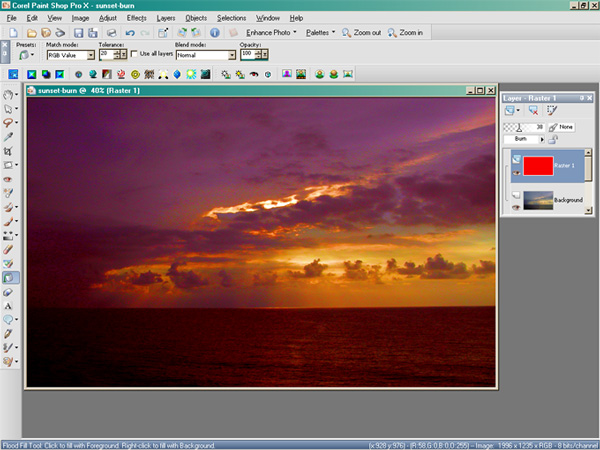Select the Dropper eyedropper tool

click(8, 137)
